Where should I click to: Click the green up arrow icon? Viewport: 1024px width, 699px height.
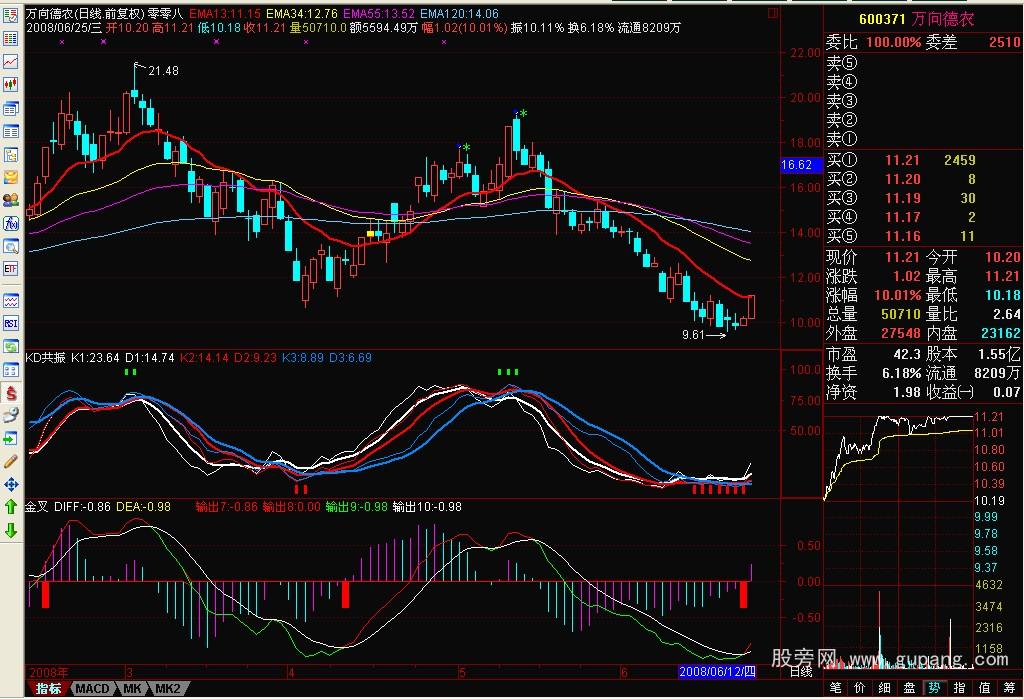(x=11, y=507)
